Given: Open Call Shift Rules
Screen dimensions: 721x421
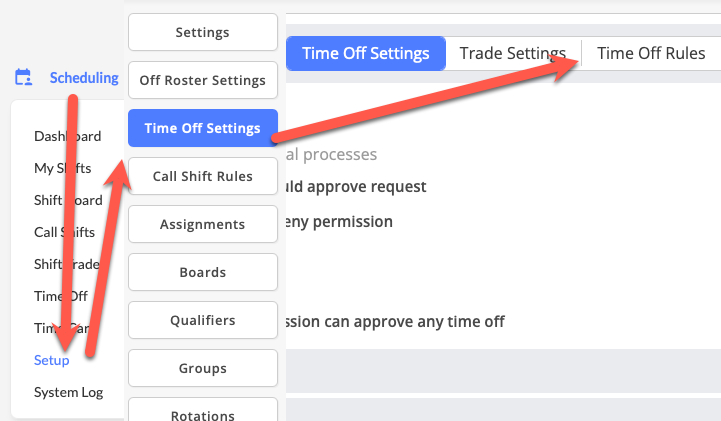Looking at the screenshot, I should point(202,176).
